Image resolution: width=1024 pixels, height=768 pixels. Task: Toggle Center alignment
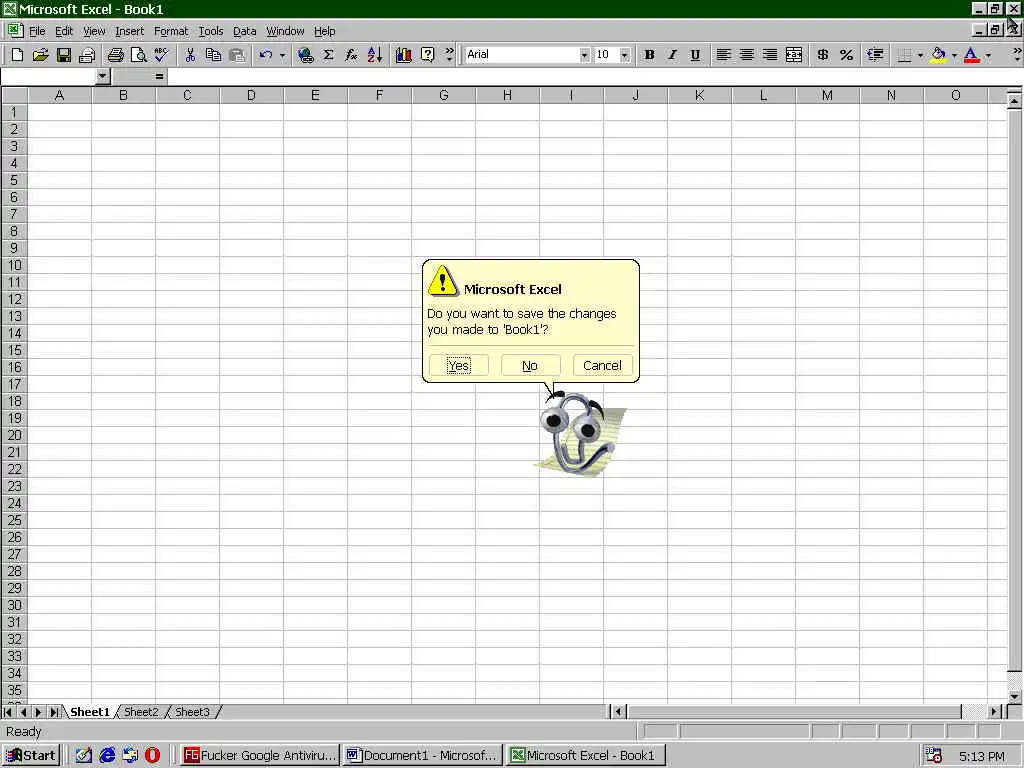tap(746, 55)
